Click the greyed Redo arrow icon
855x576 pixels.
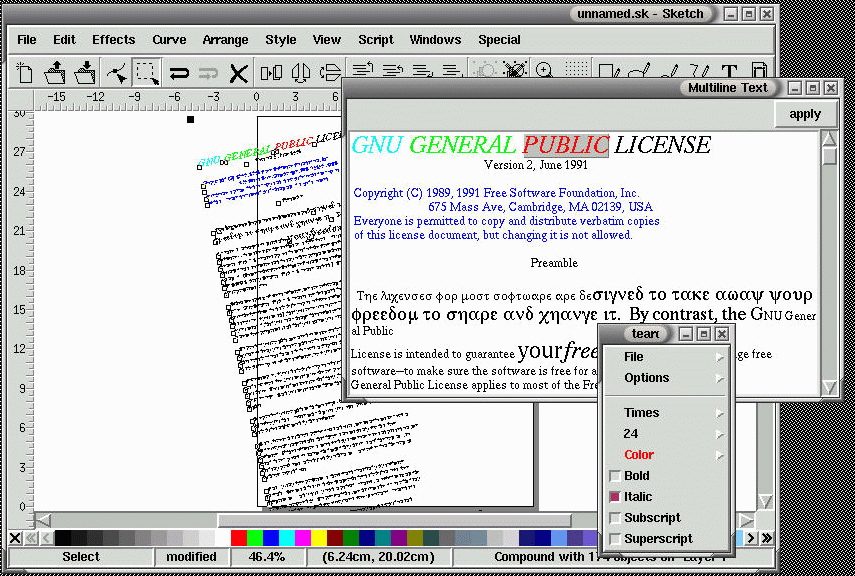click(x=208, y=73)
